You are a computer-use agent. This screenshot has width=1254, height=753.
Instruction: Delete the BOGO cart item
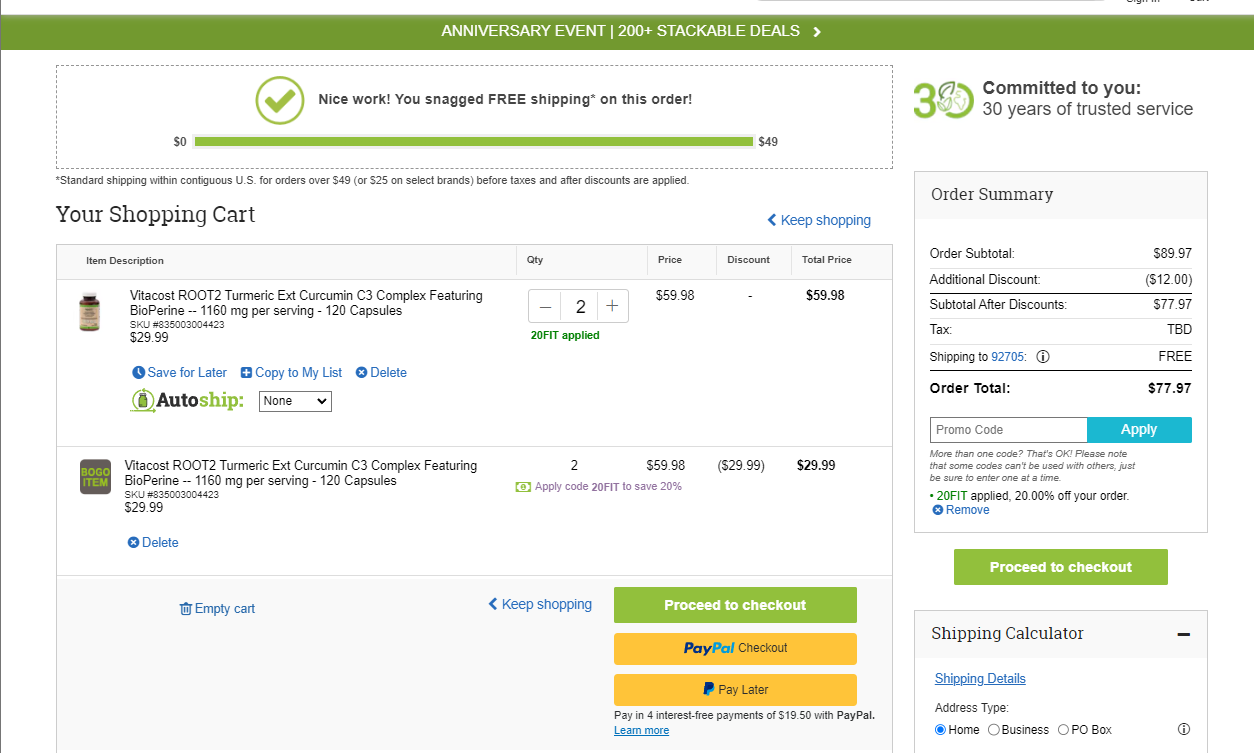pyautogui.click(x=153, y=542)
